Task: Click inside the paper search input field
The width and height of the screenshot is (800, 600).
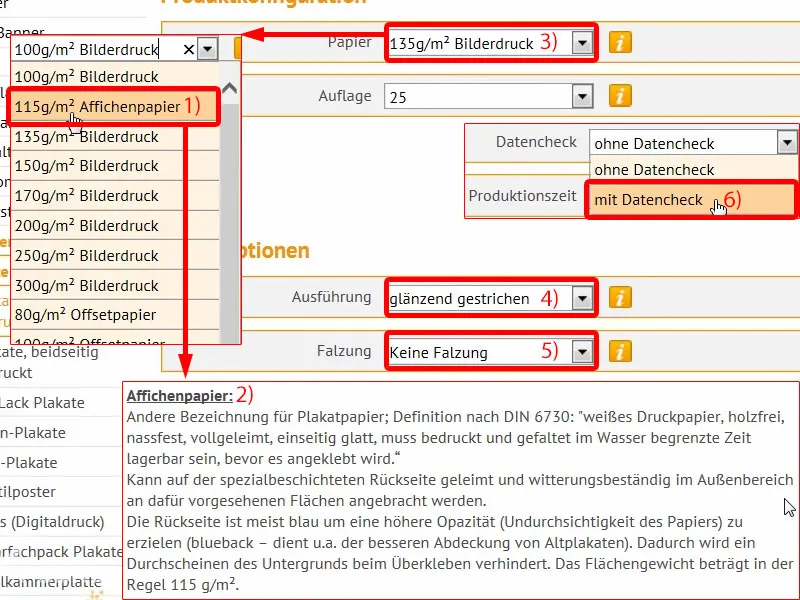Action: 97,49
